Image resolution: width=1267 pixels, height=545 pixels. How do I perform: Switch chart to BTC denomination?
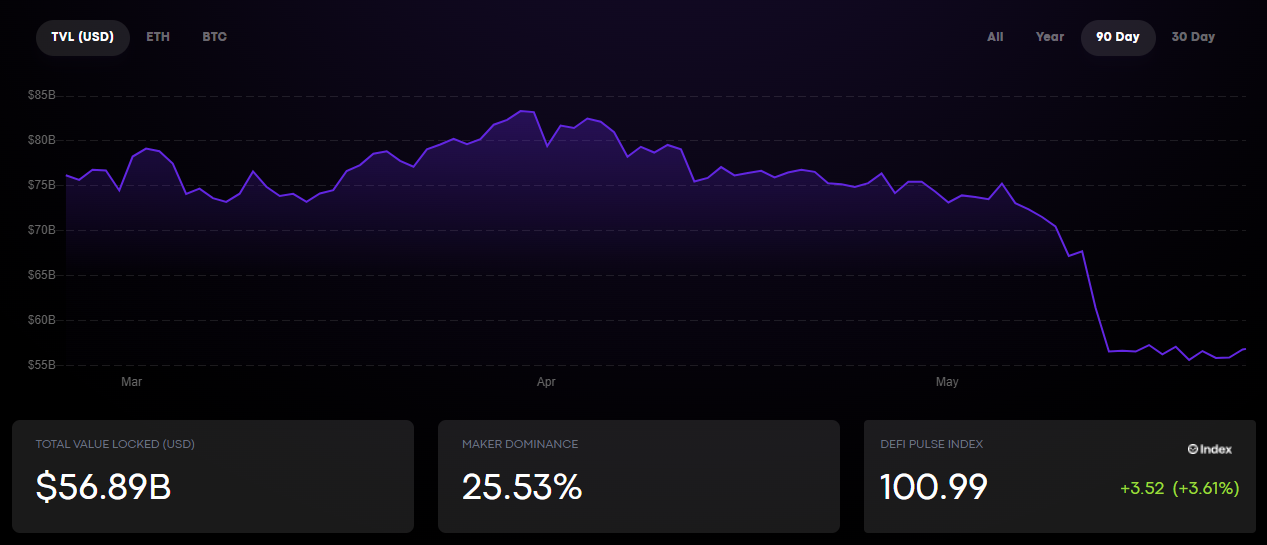[214, 37]
